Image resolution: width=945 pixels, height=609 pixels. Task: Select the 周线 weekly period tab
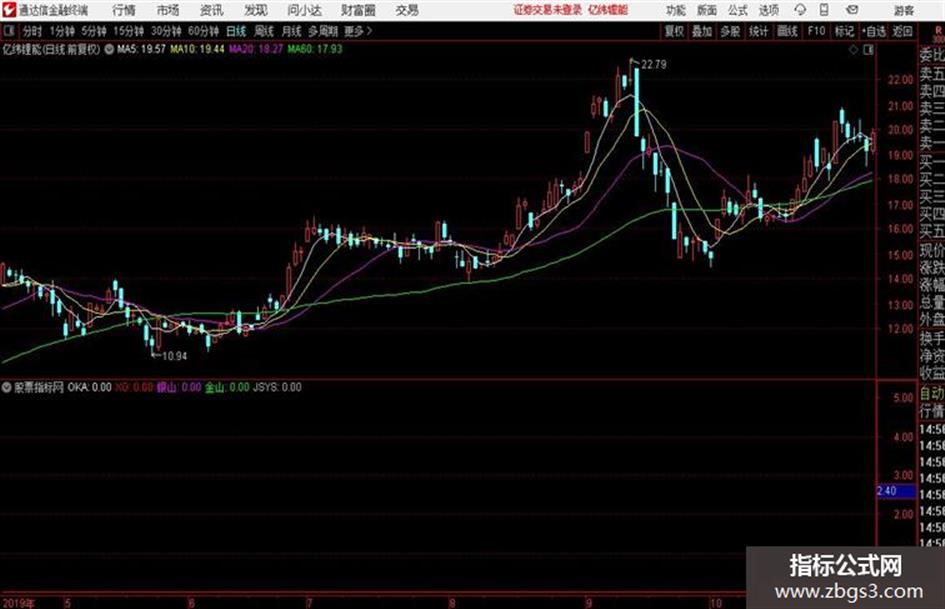(264, 31)
